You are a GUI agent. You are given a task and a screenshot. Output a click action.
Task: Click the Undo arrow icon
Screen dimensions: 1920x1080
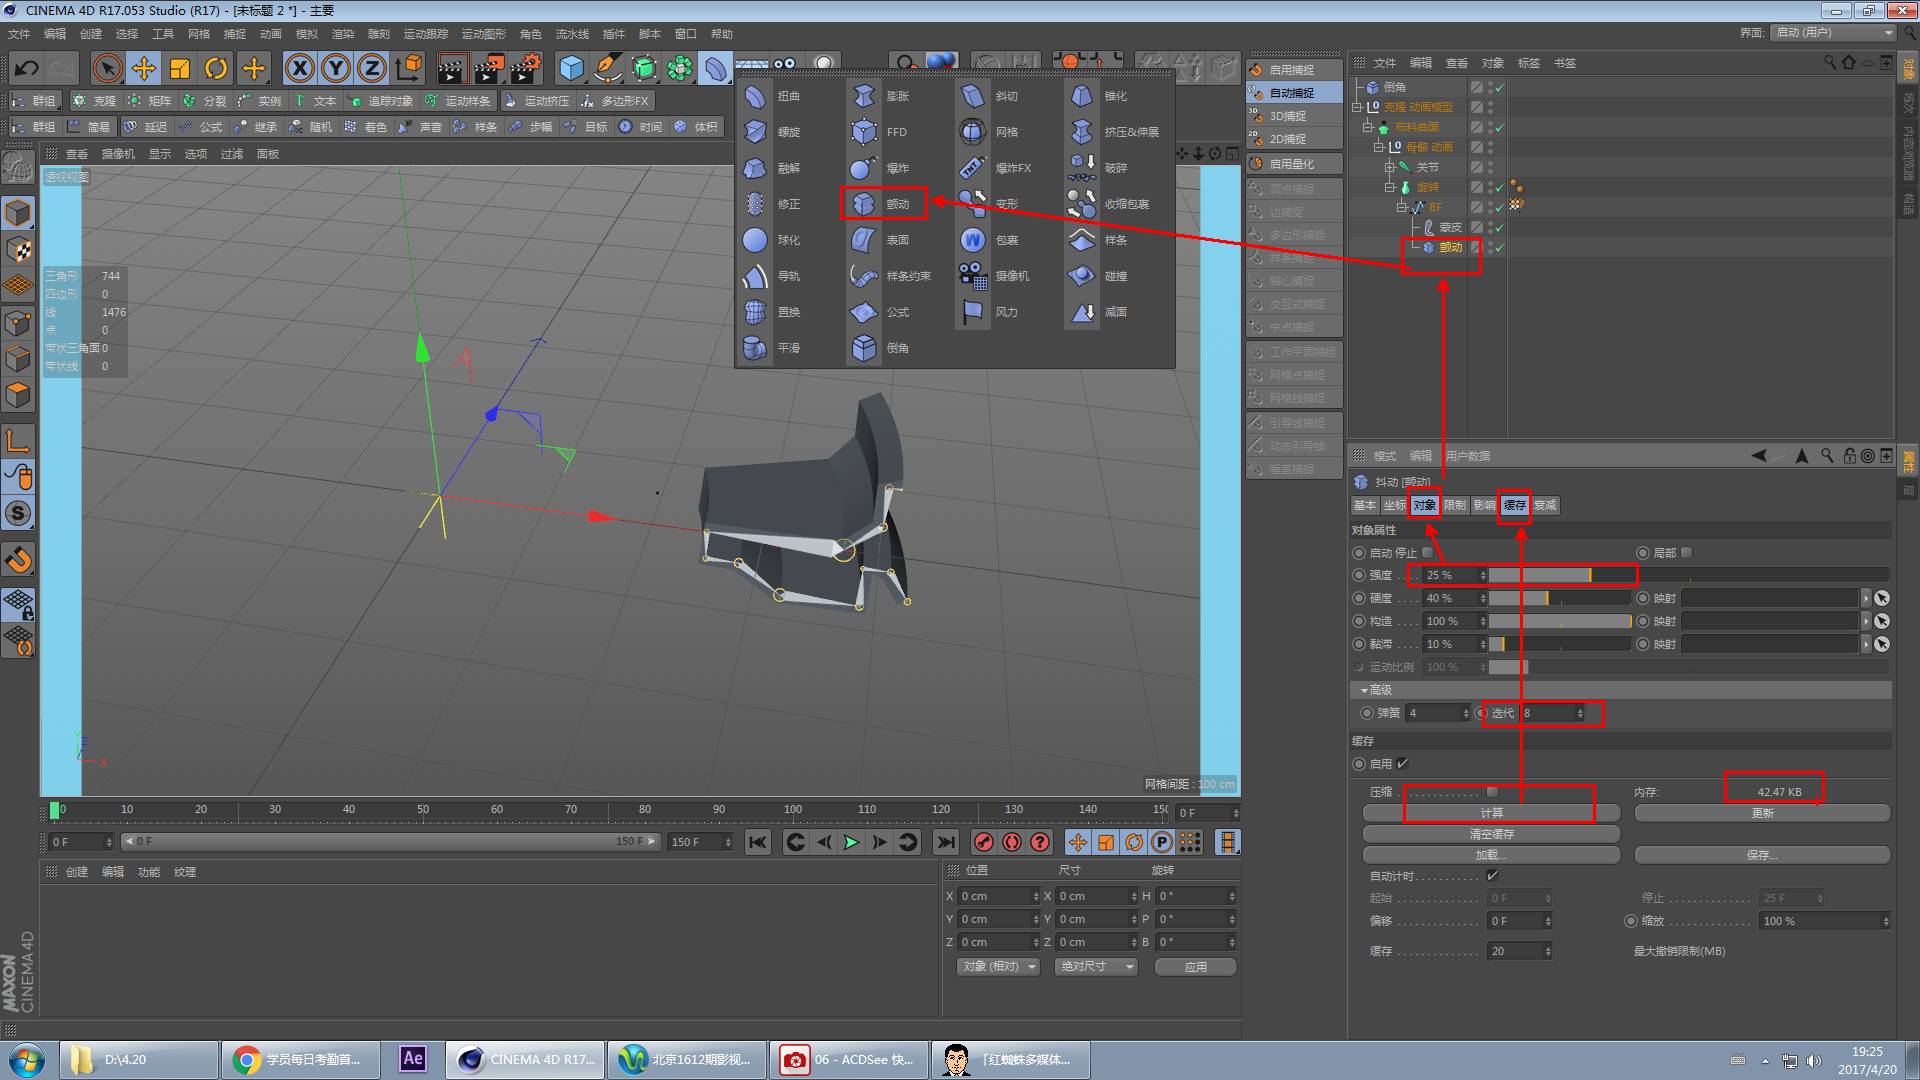coord(27,68)
